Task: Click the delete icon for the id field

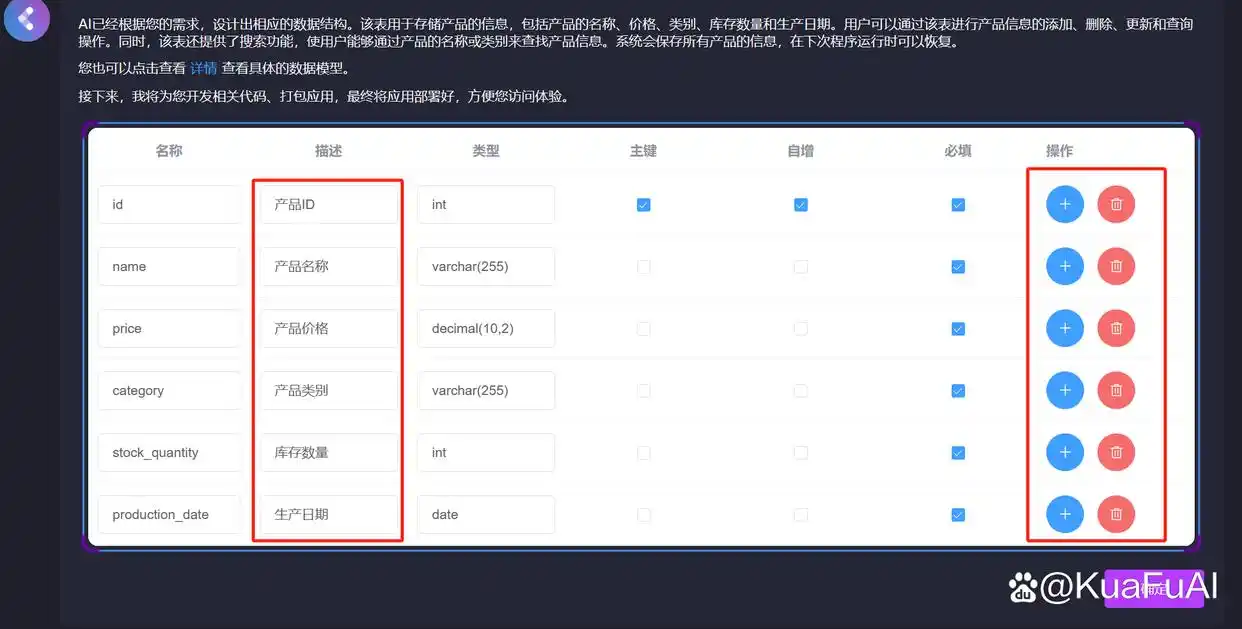Action: click(1116, 204)
